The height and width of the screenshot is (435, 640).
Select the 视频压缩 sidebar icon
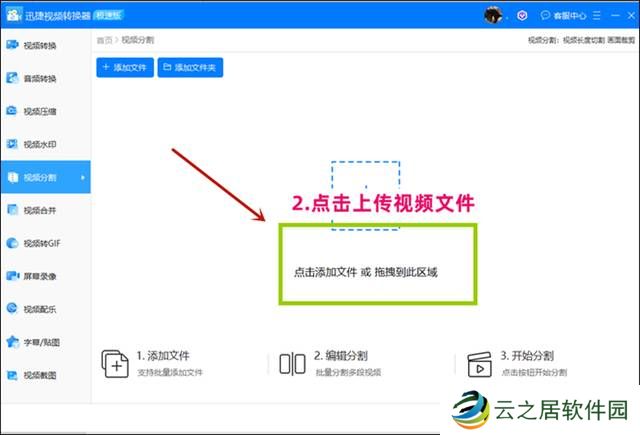(11, 112)
